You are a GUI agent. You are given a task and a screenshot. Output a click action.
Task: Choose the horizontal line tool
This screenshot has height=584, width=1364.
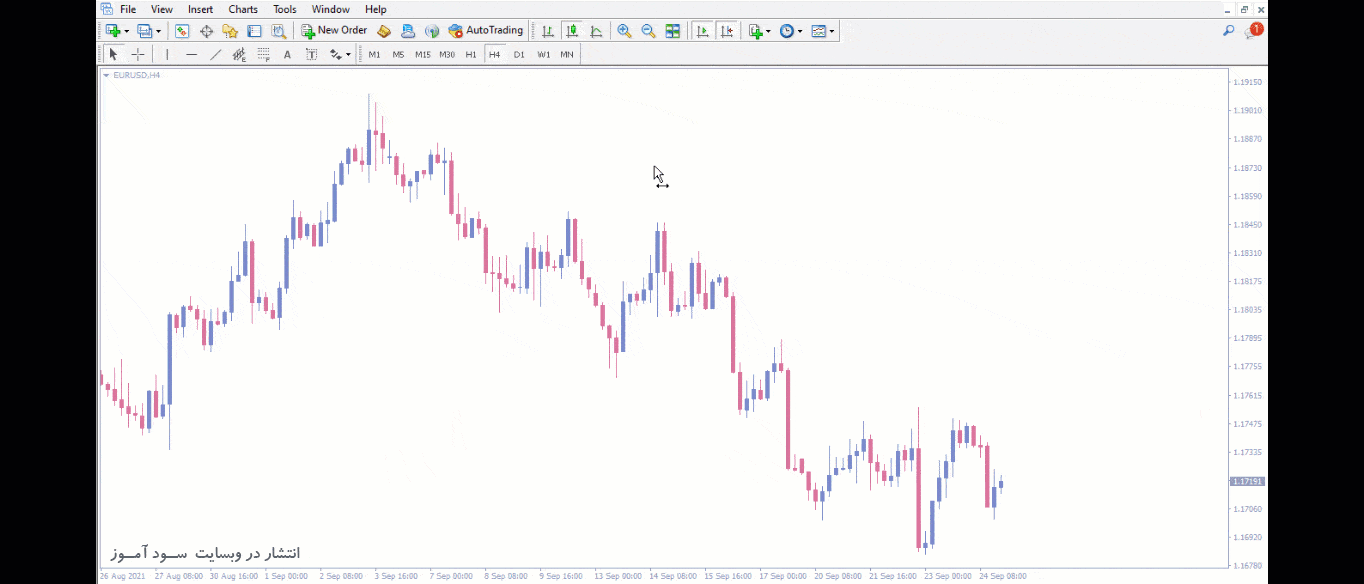point(191,54)
